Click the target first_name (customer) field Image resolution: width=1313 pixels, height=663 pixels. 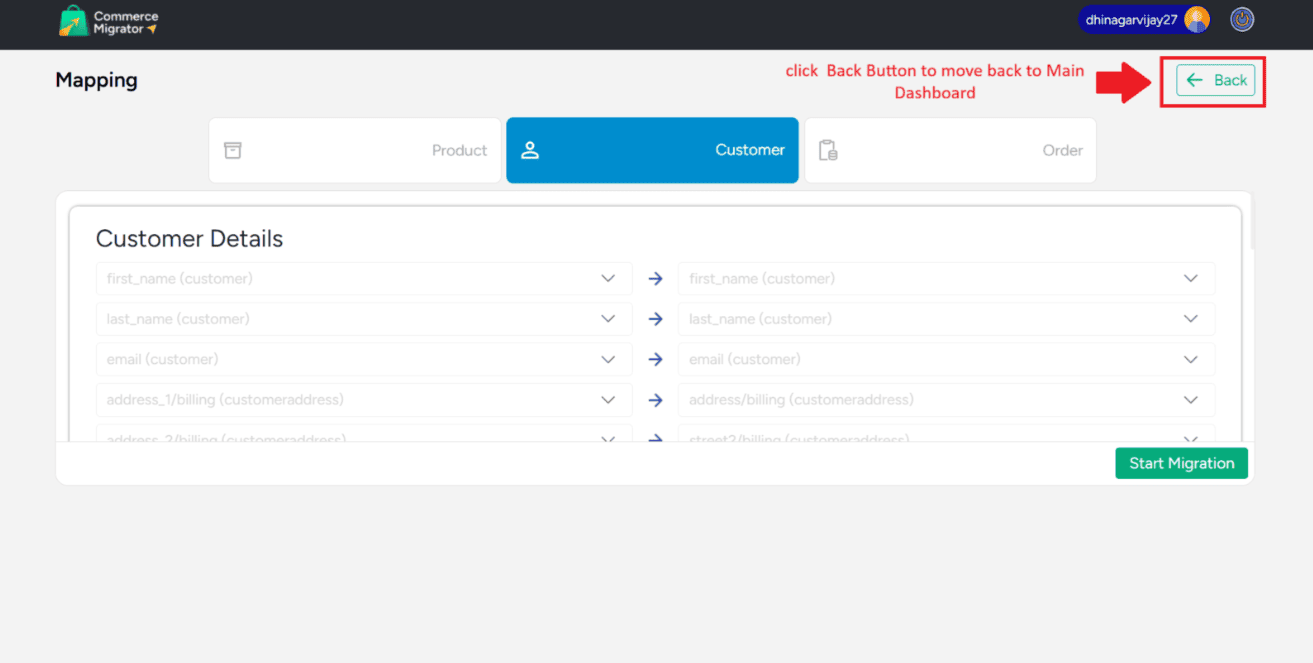point(930,279)
